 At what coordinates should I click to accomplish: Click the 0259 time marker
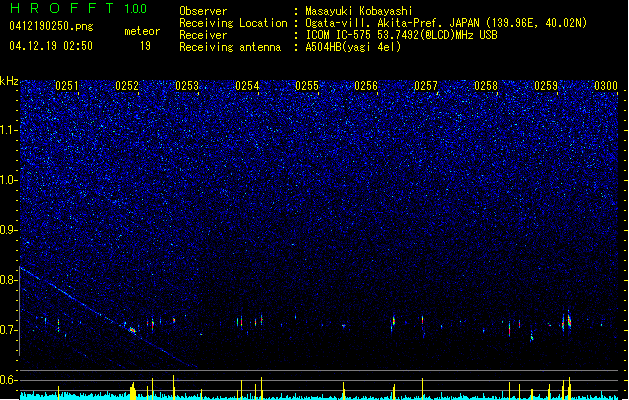coord(546,86)
